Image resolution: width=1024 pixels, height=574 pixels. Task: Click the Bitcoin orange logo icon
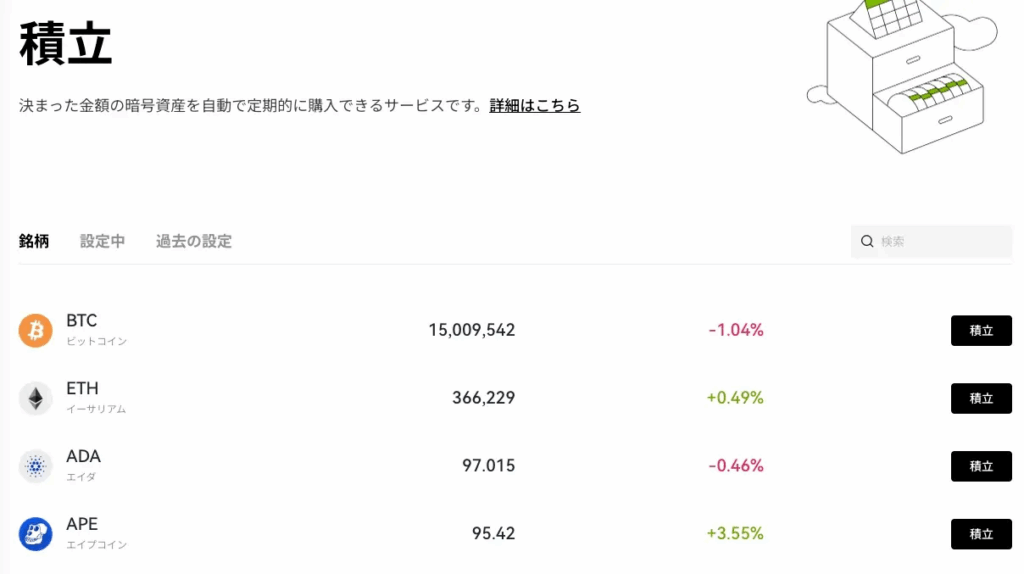point(35,330)
